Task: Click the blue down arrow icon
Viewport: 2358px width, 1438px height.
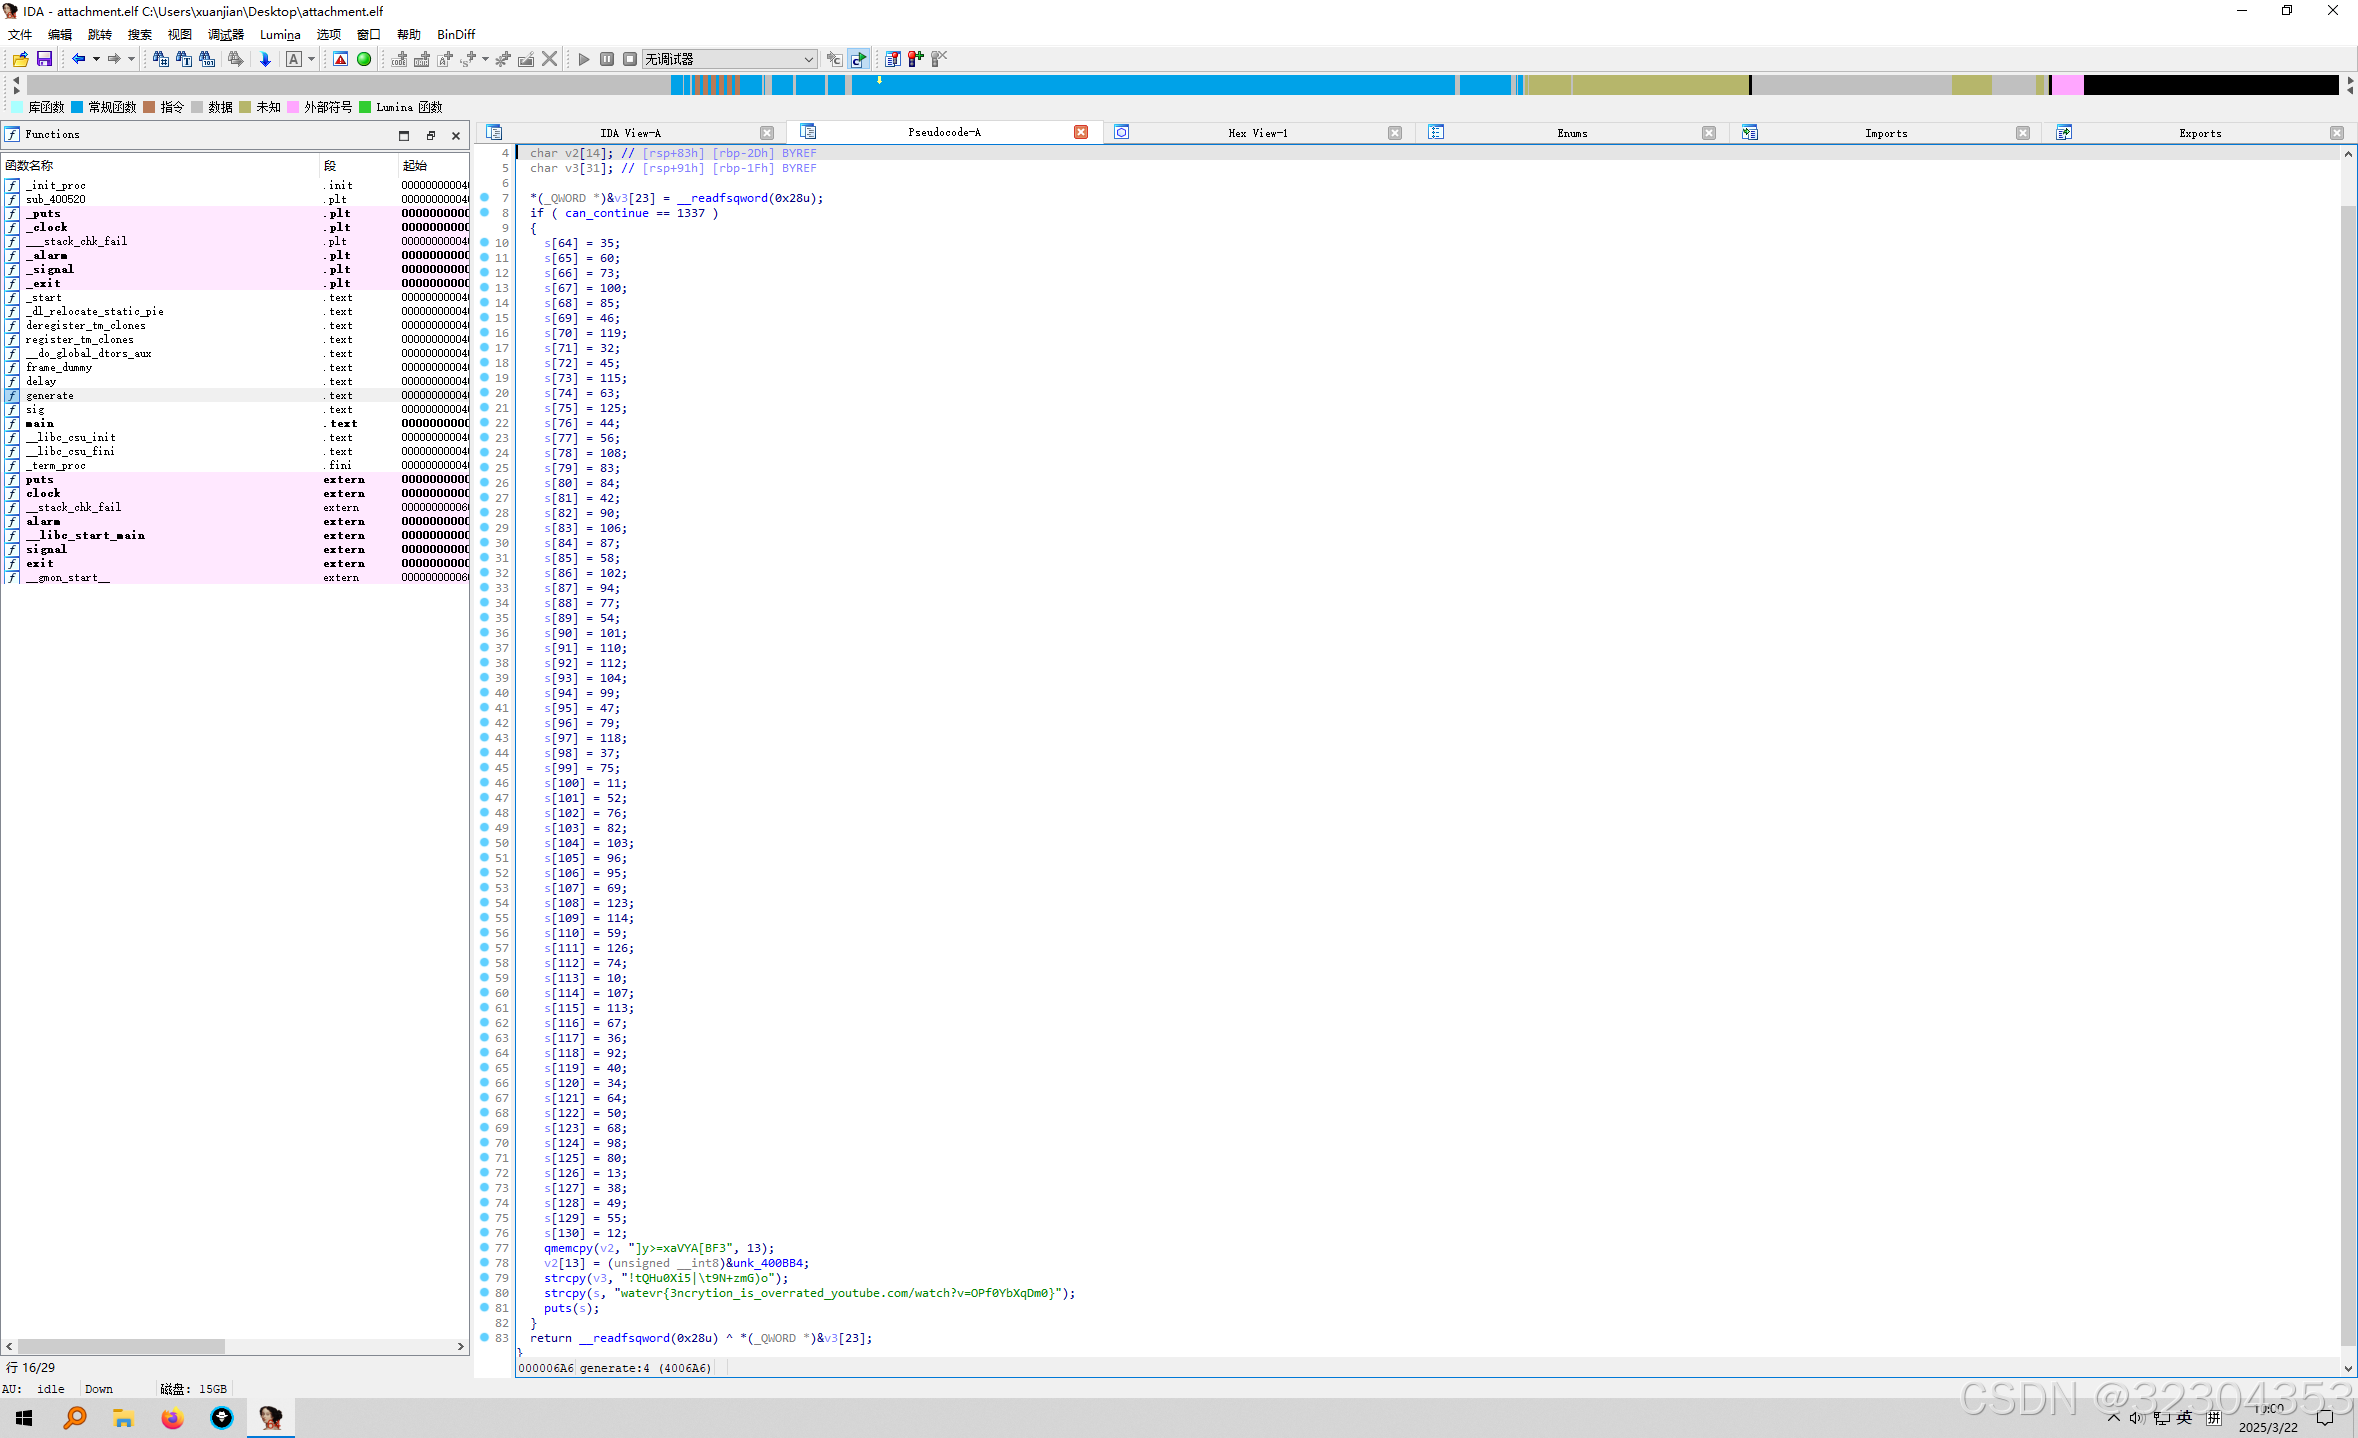Action: click(265, 59)
